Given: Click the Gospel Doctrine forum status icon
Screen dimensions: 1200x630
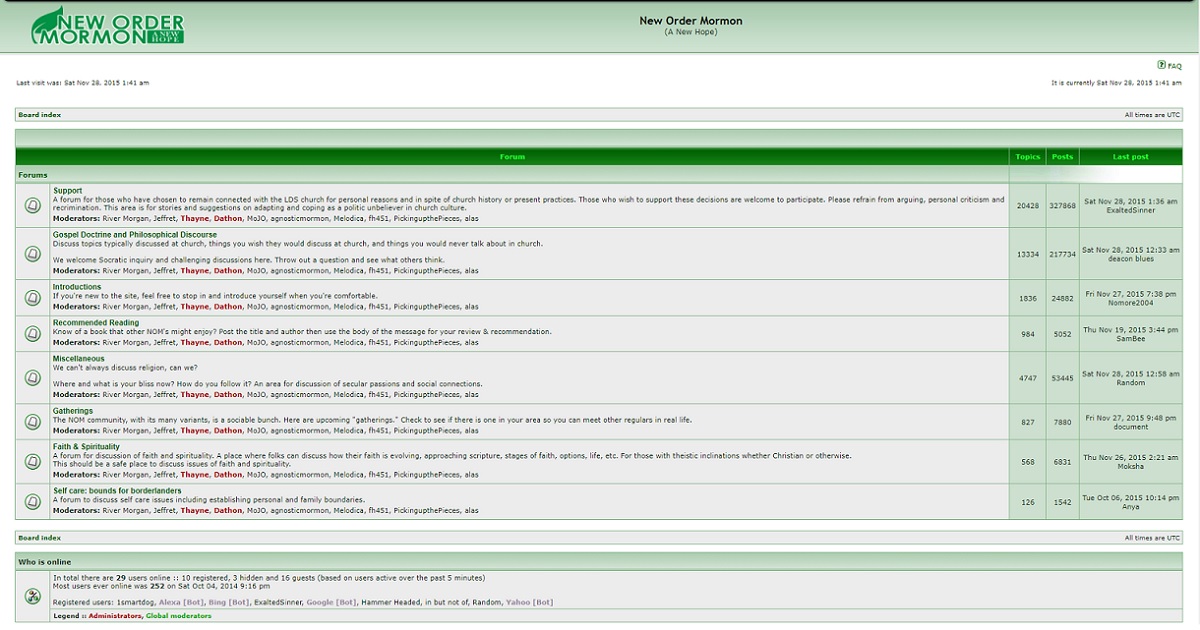Looking at the screenshot, I should coord(33,253).
